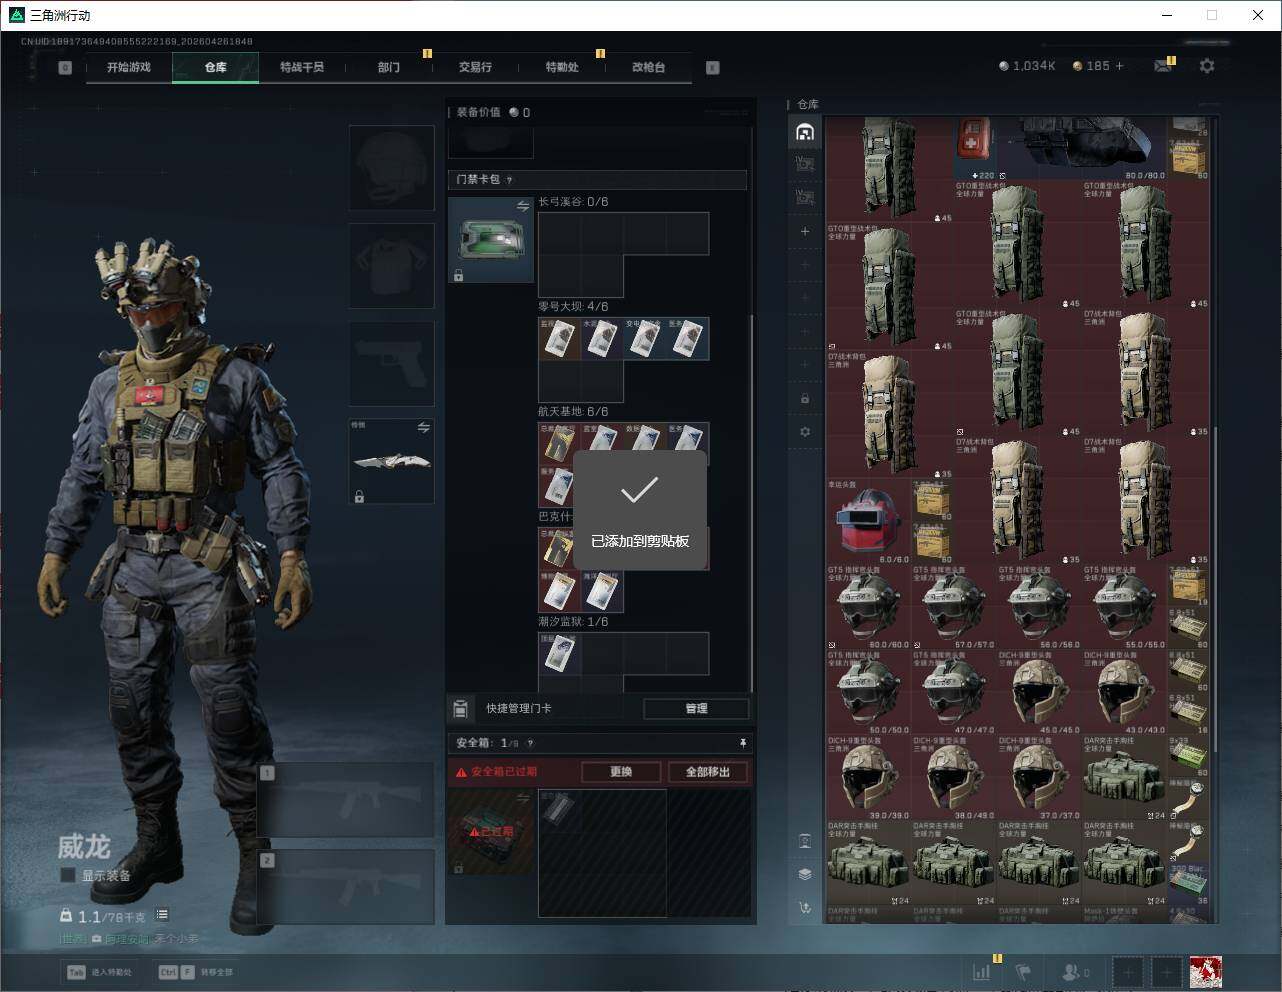
Task: Select the GT5 helmet with durability 55.0/55.0
Action: [1125, 608]
